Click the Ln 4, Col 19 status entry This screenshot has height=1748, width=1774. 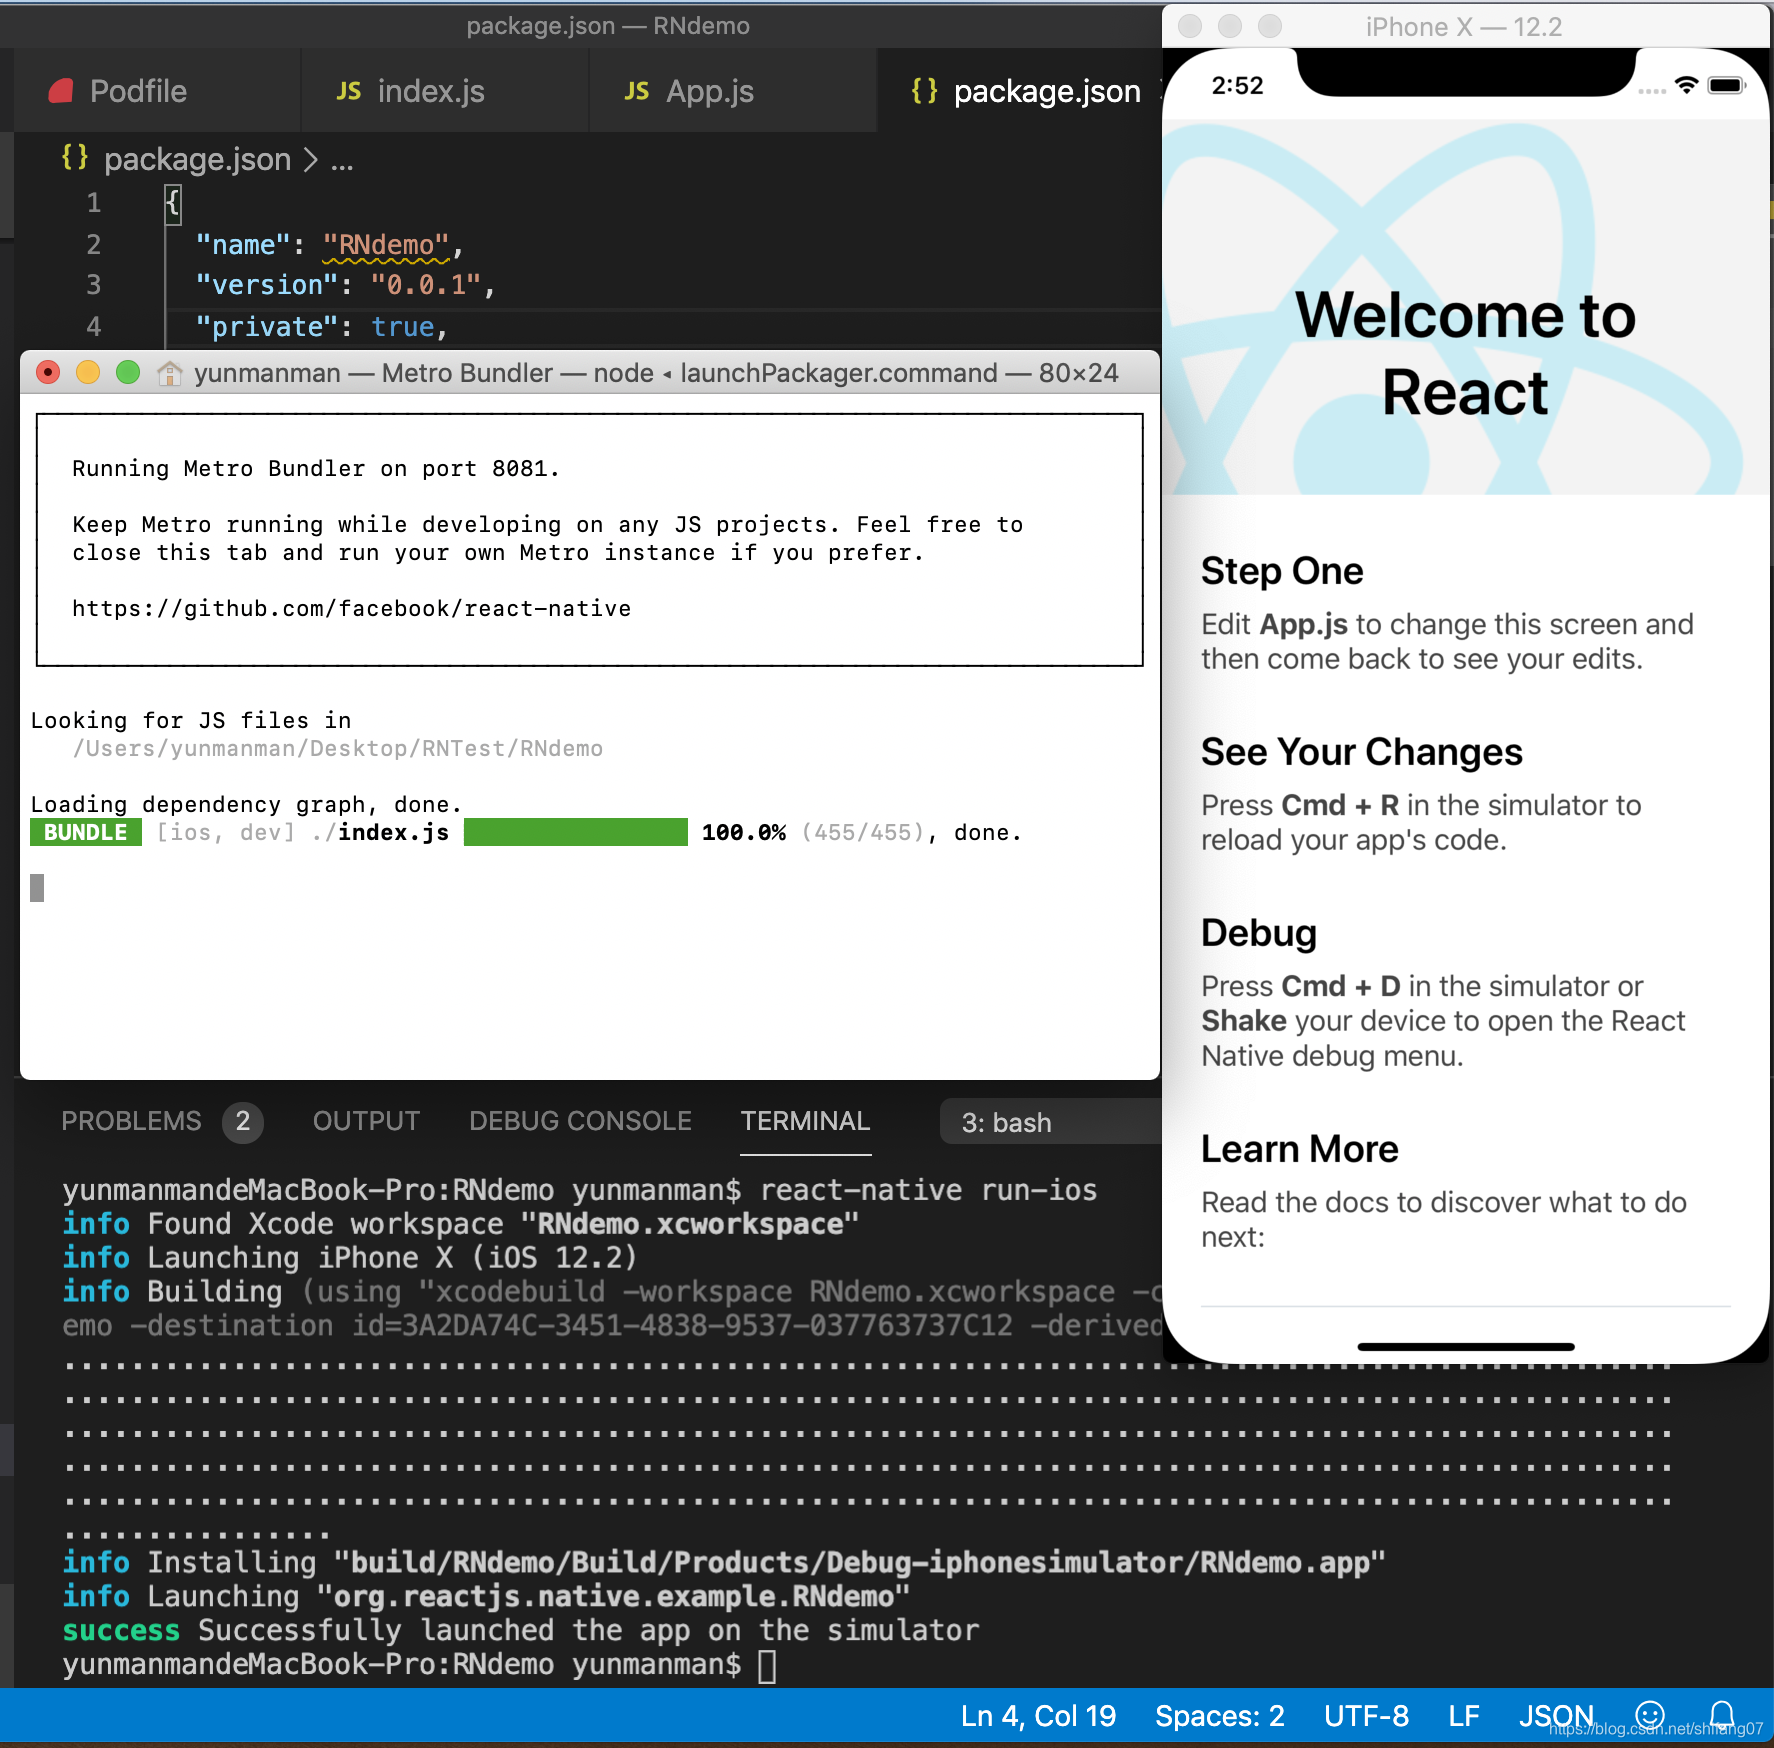tap(1038, 1716)
